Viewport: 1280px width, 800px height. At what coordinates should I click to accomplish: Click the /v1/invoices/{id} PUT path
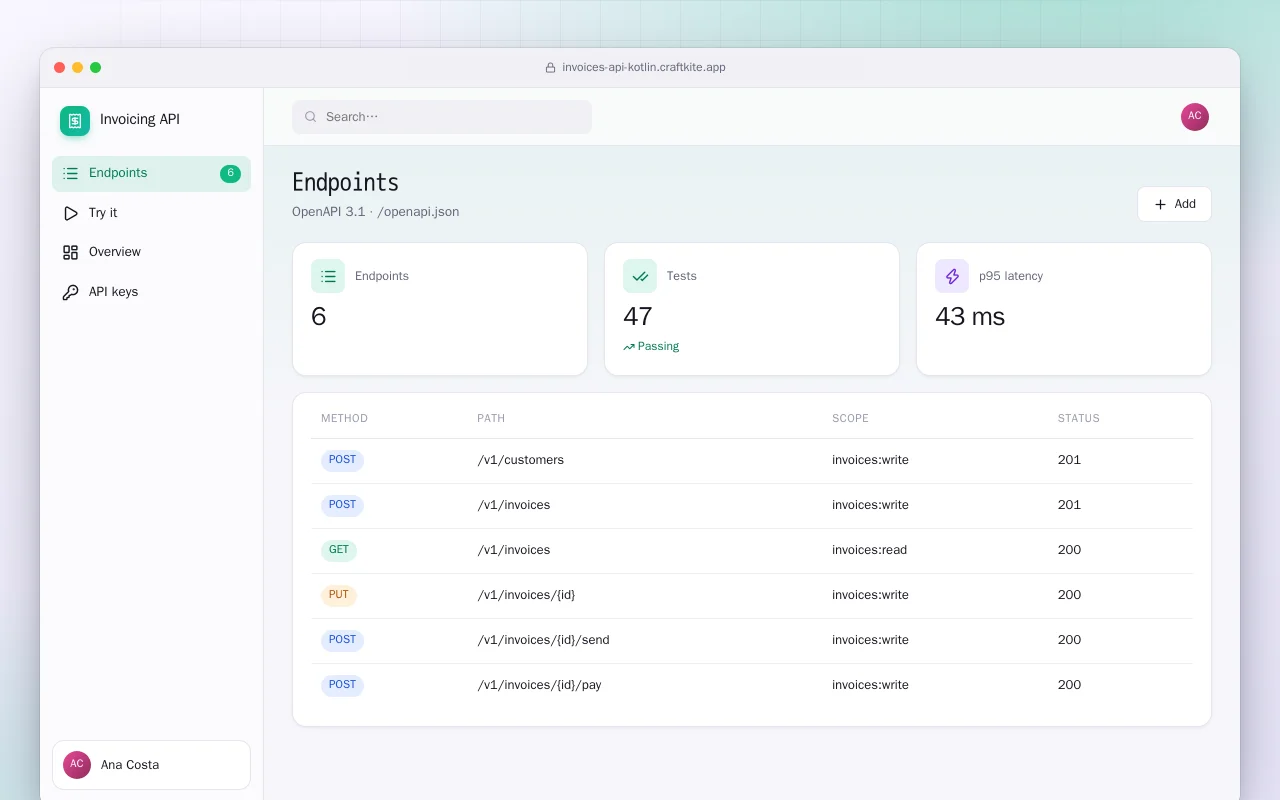tap(526, 596)
